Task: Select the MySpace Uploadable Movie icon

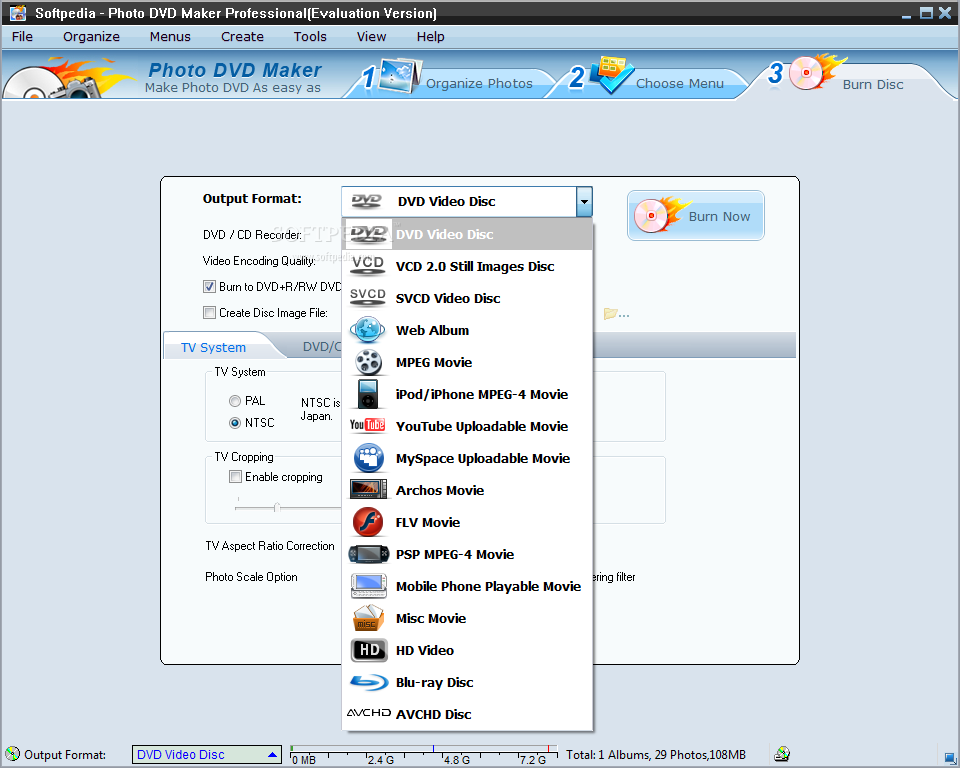Action: click(369, 458)
